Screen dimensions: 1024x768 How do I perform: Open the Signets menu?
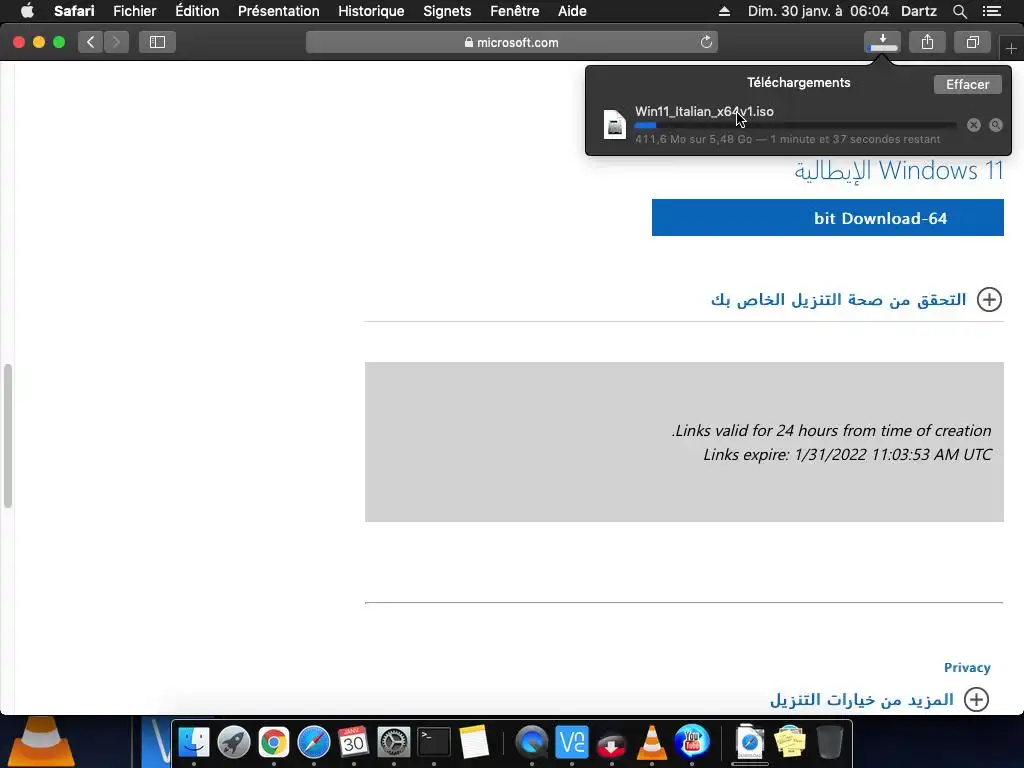coord(447,11)
